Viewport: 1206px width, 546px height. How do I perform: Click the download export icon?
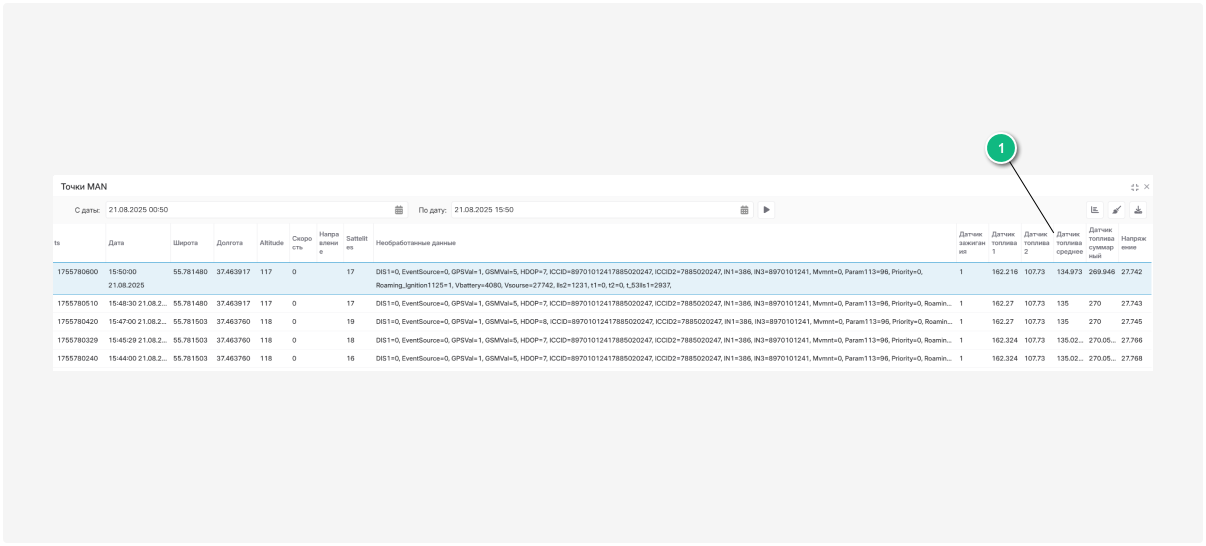[1138, 210]
